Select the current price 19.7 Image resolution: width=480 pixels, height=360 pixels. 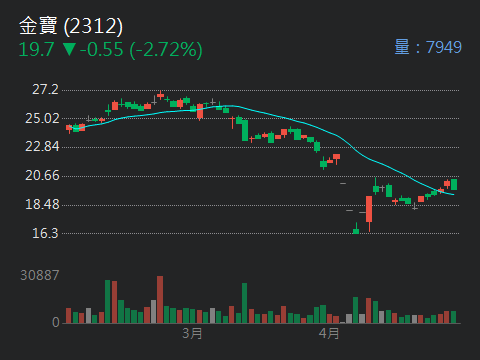(36, 50)
